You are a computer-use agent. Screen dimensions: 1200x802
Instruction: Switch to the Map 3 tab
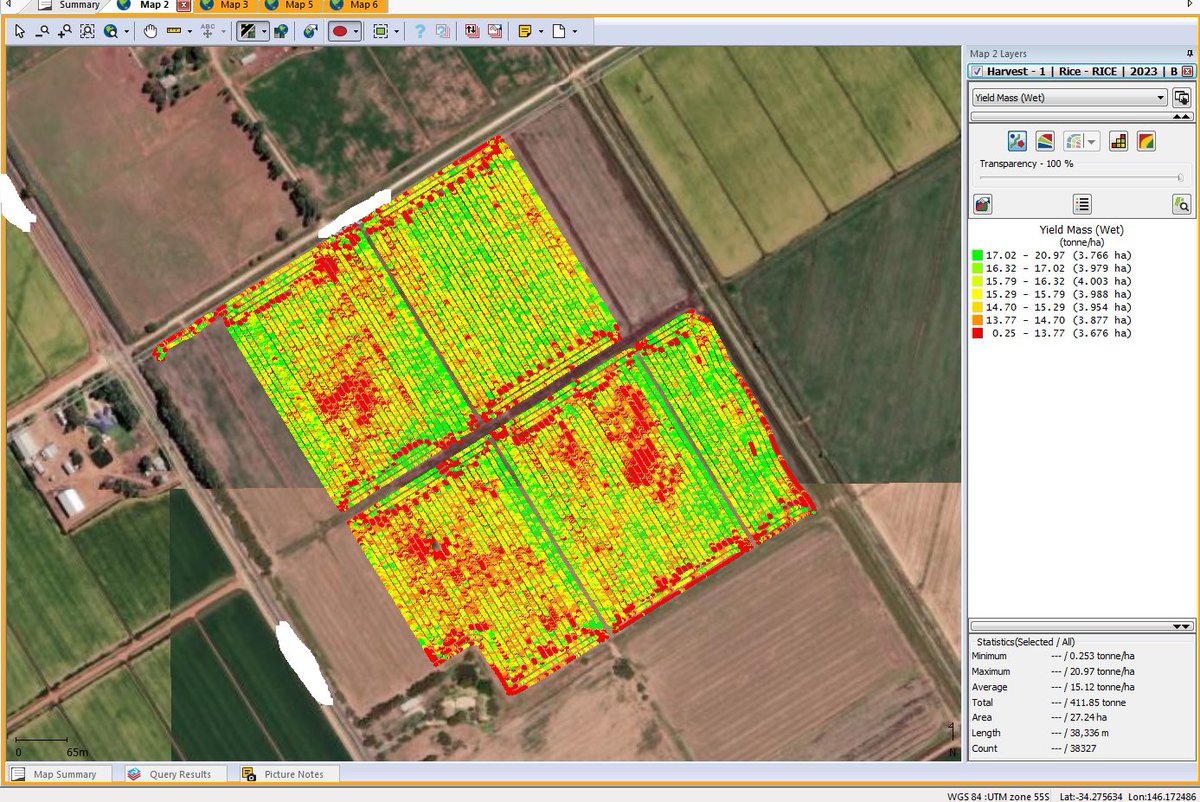233,5
